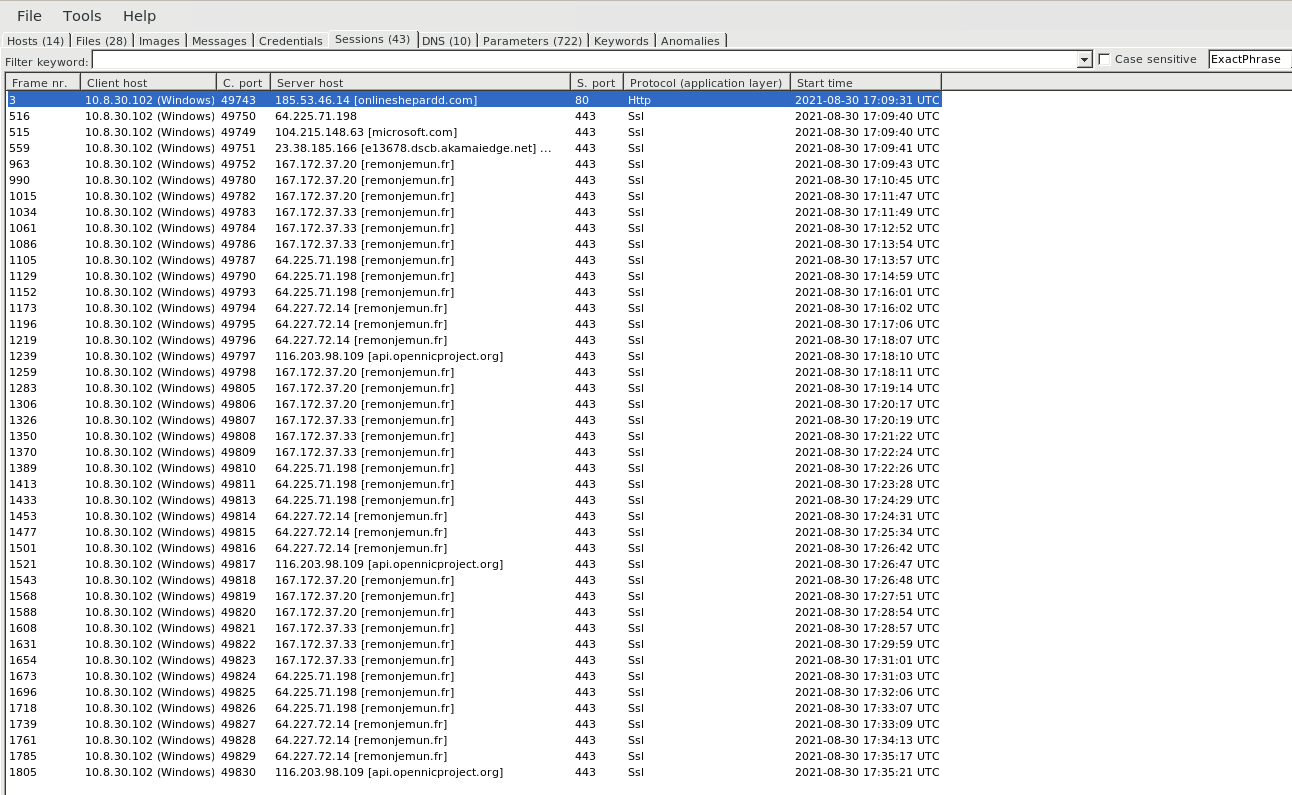Viewport: 1292px width, 795px height.
Task: Select frame 1326 session row
Action: [473, 420]
